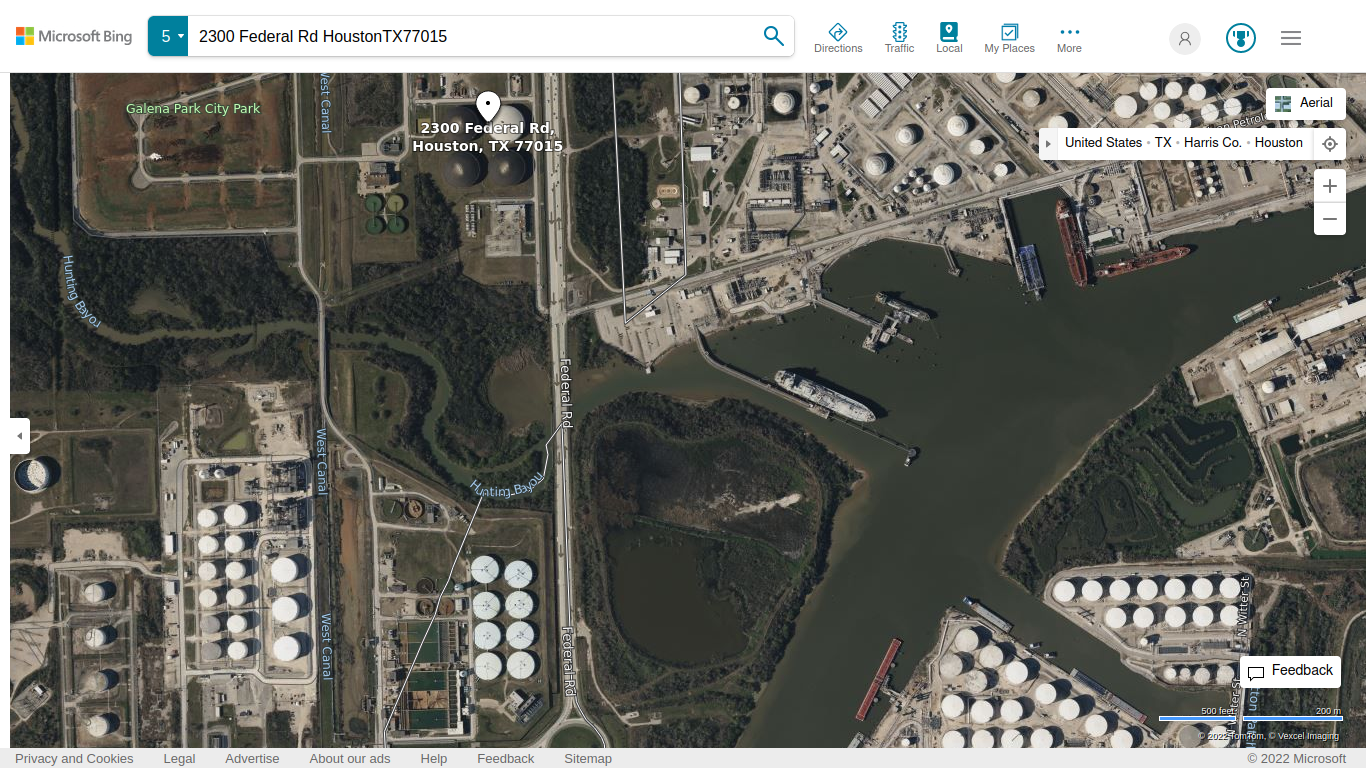1366x768 pixels.
Task: Open the Advertise footer link
Action: [252, 759]
